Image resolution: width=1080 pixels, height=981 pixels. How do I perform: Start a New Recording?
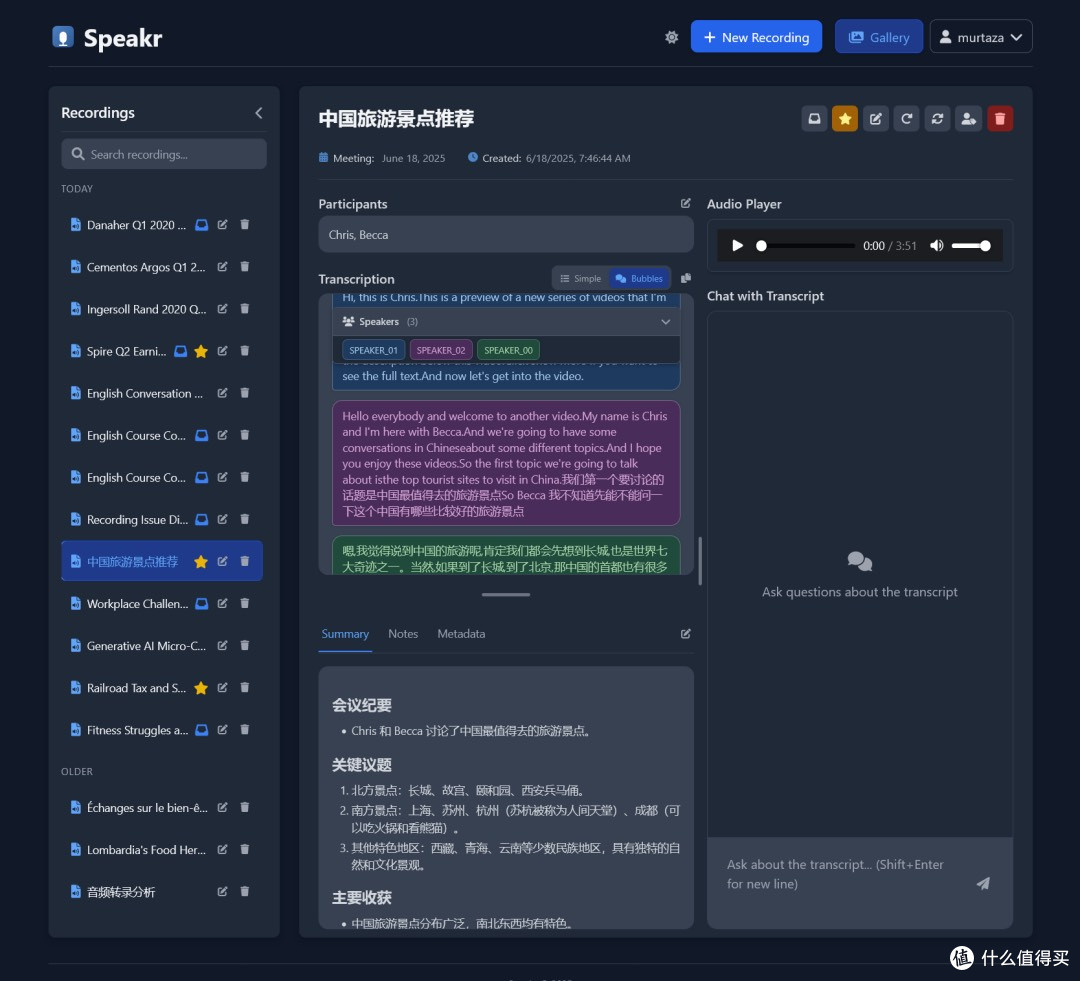[756, 37]
